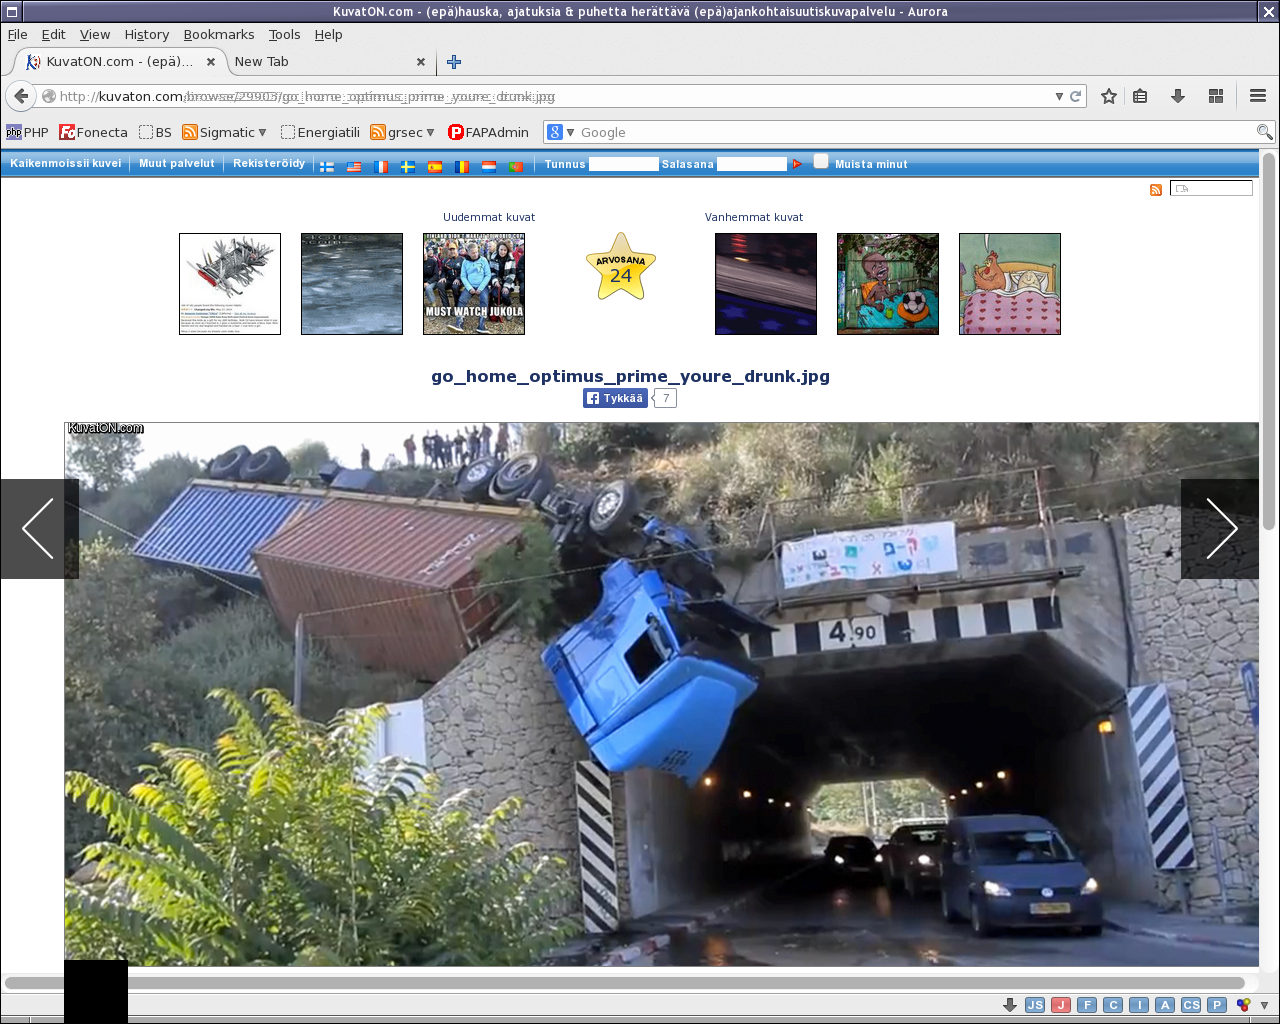Click the Facebook Tykkää like button
The height and width of the screenshot is (1024, 1280).
tap(615, 398)
